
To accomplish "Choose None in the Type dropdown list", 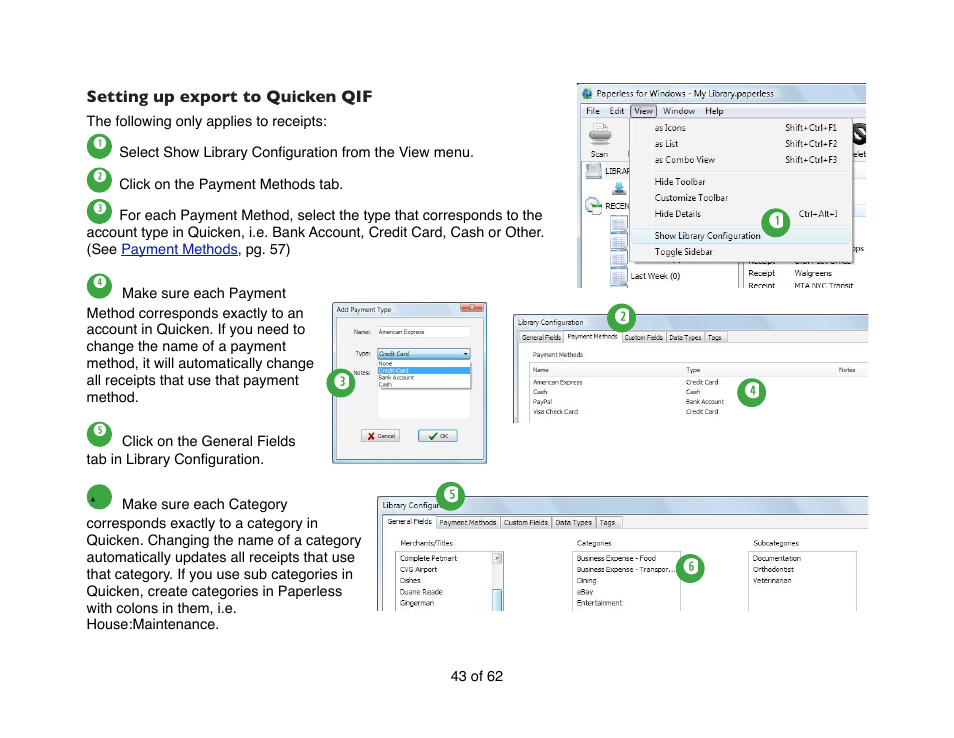I will coord(423,363).
